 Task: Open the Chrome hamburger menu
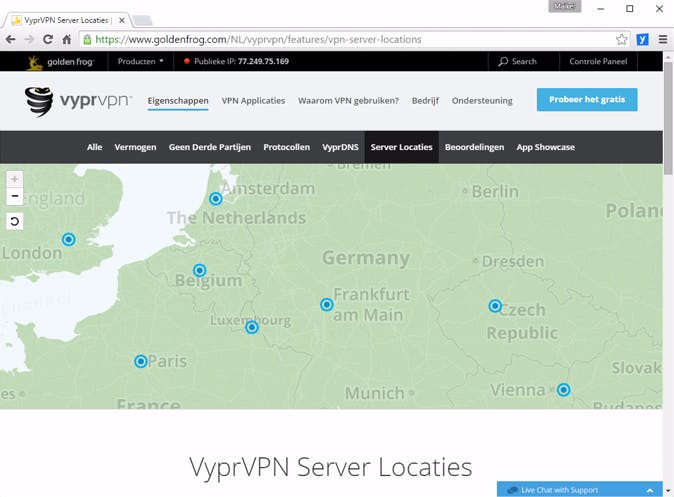[663, 40]
